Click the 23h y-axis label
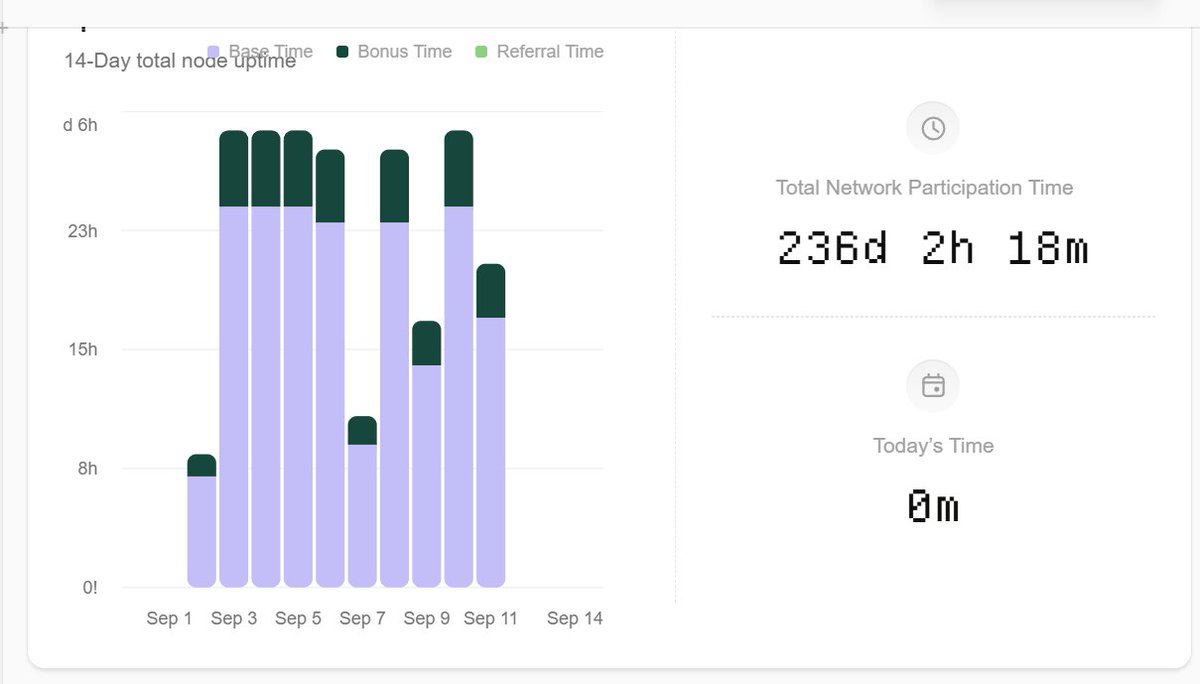Image resolution: width=1200 pixels, height=684 pixels. [x=84, y=231]
